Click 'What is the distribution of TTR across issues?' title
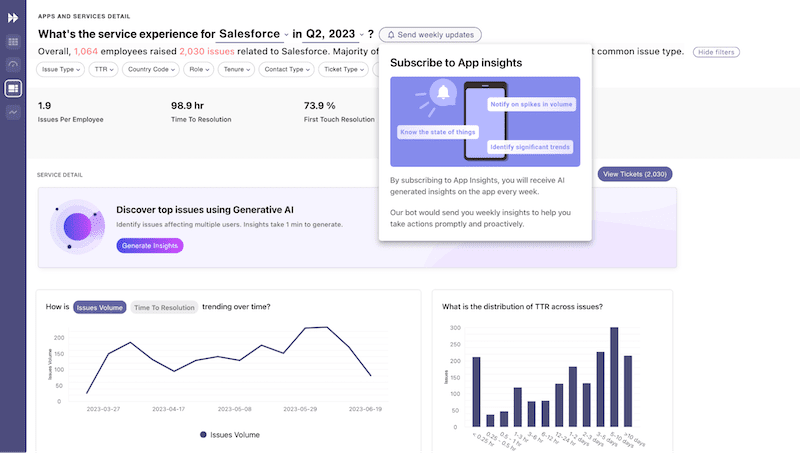The width and height of the screenshot is (800, 453). tap(522, 307)
